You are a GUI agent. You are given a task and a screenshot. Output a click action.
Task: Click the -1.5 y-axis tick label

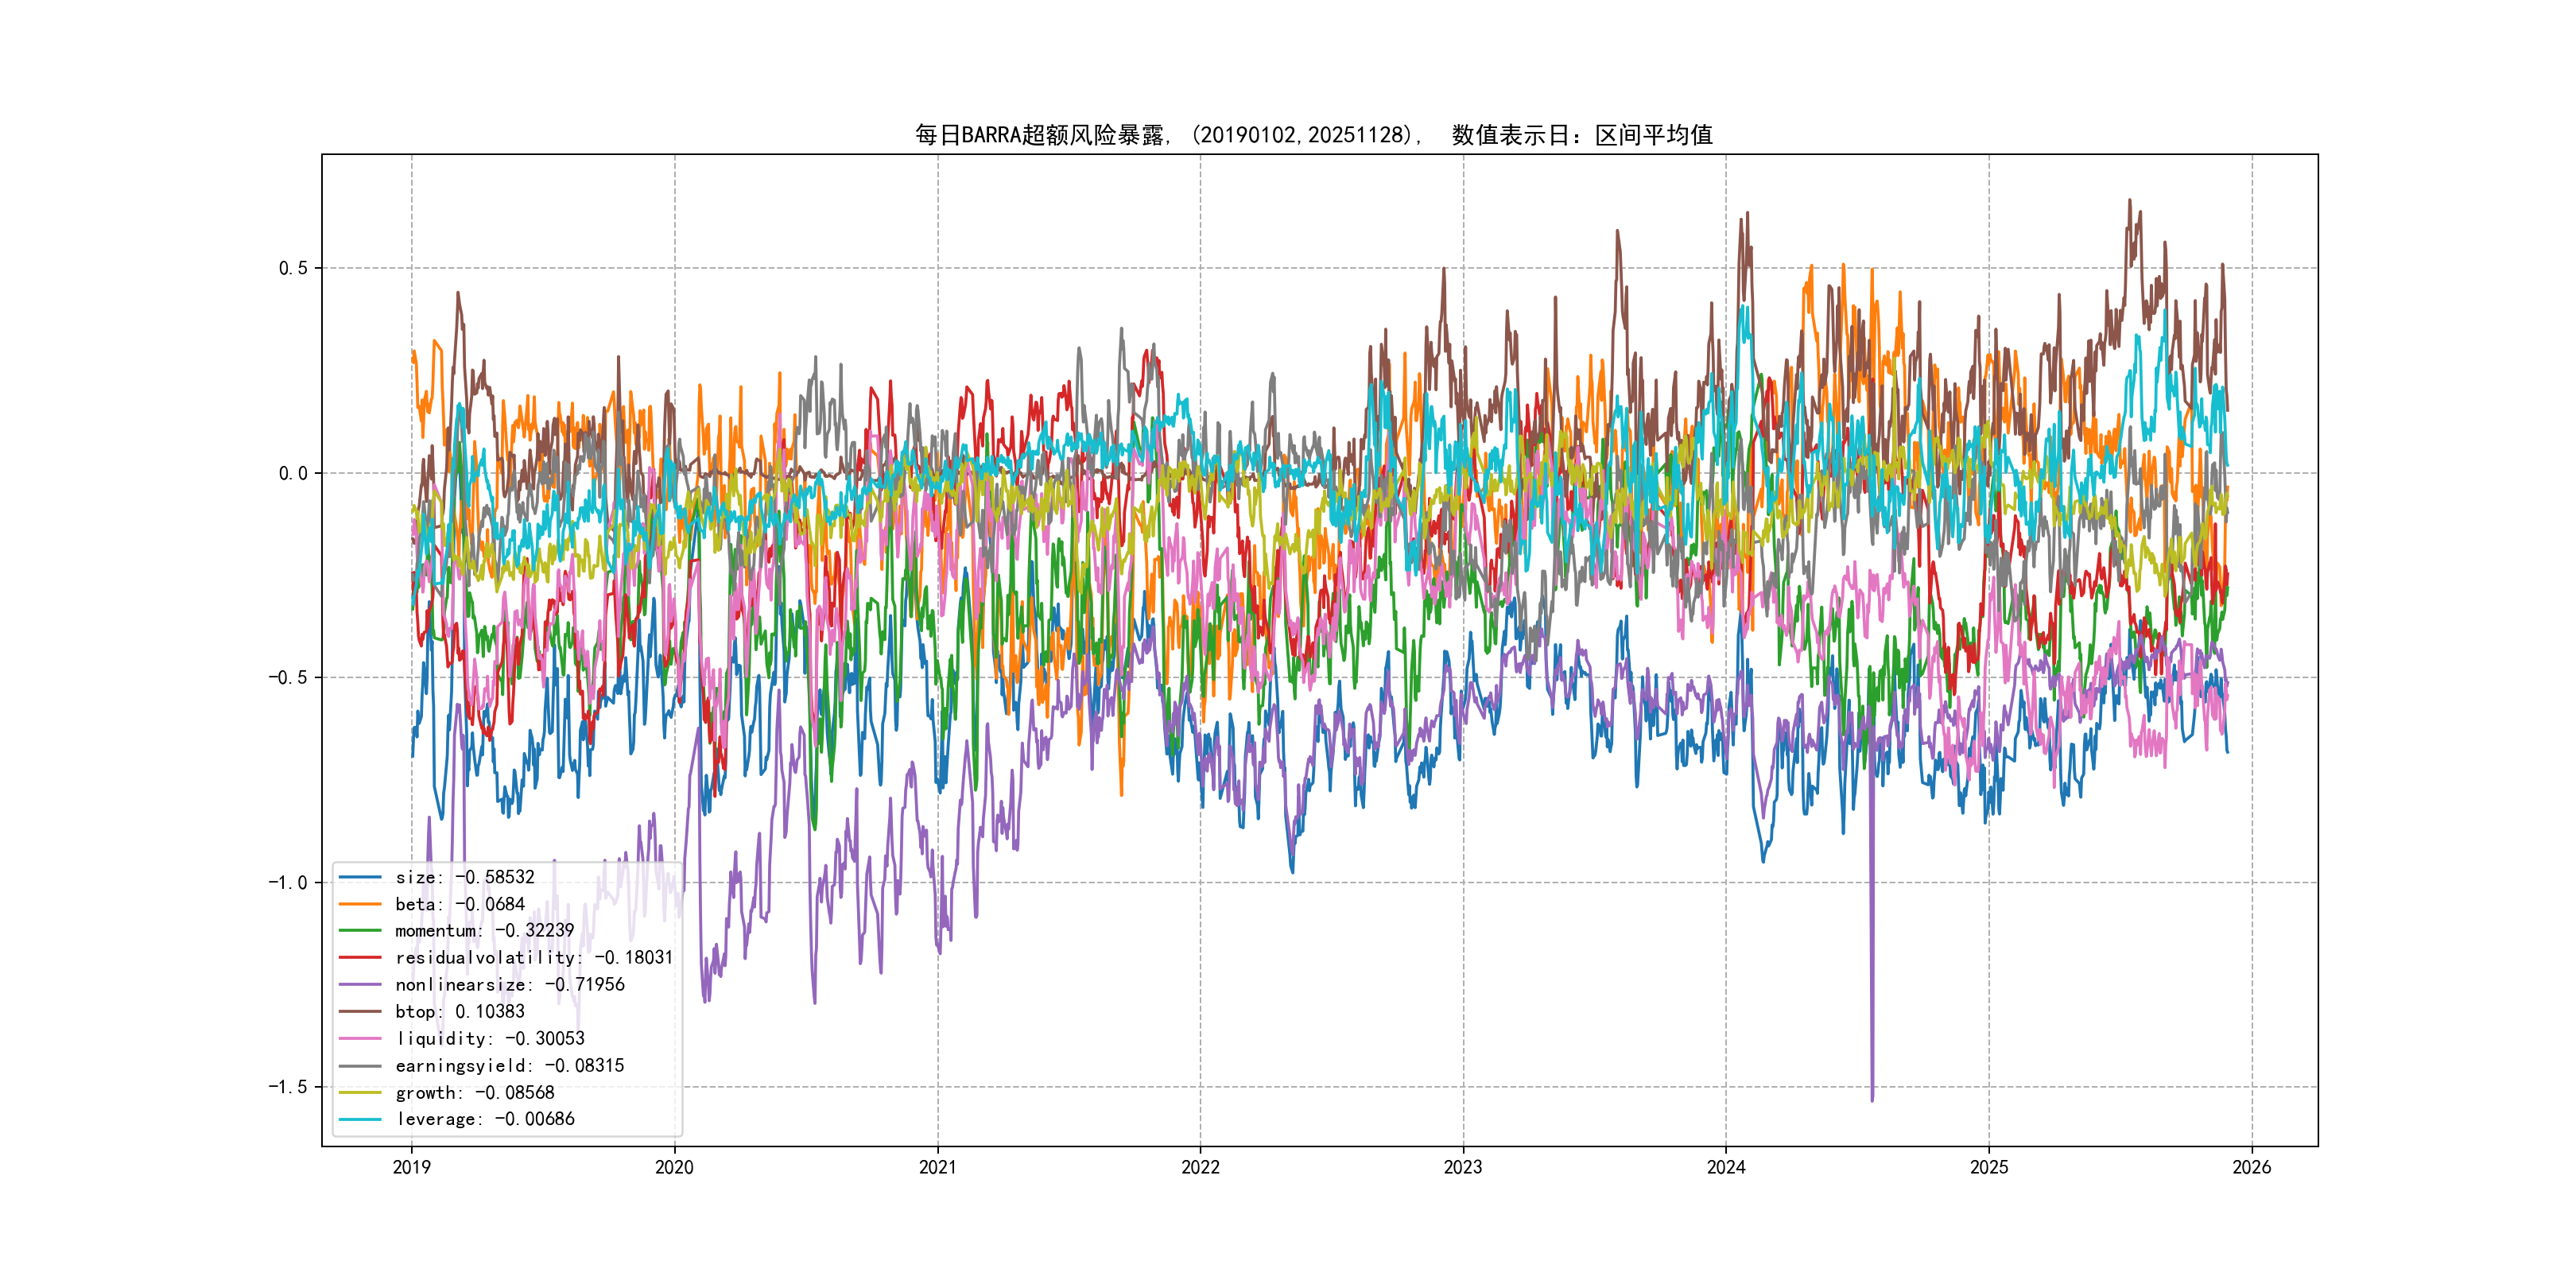(x=288, y=1087)
